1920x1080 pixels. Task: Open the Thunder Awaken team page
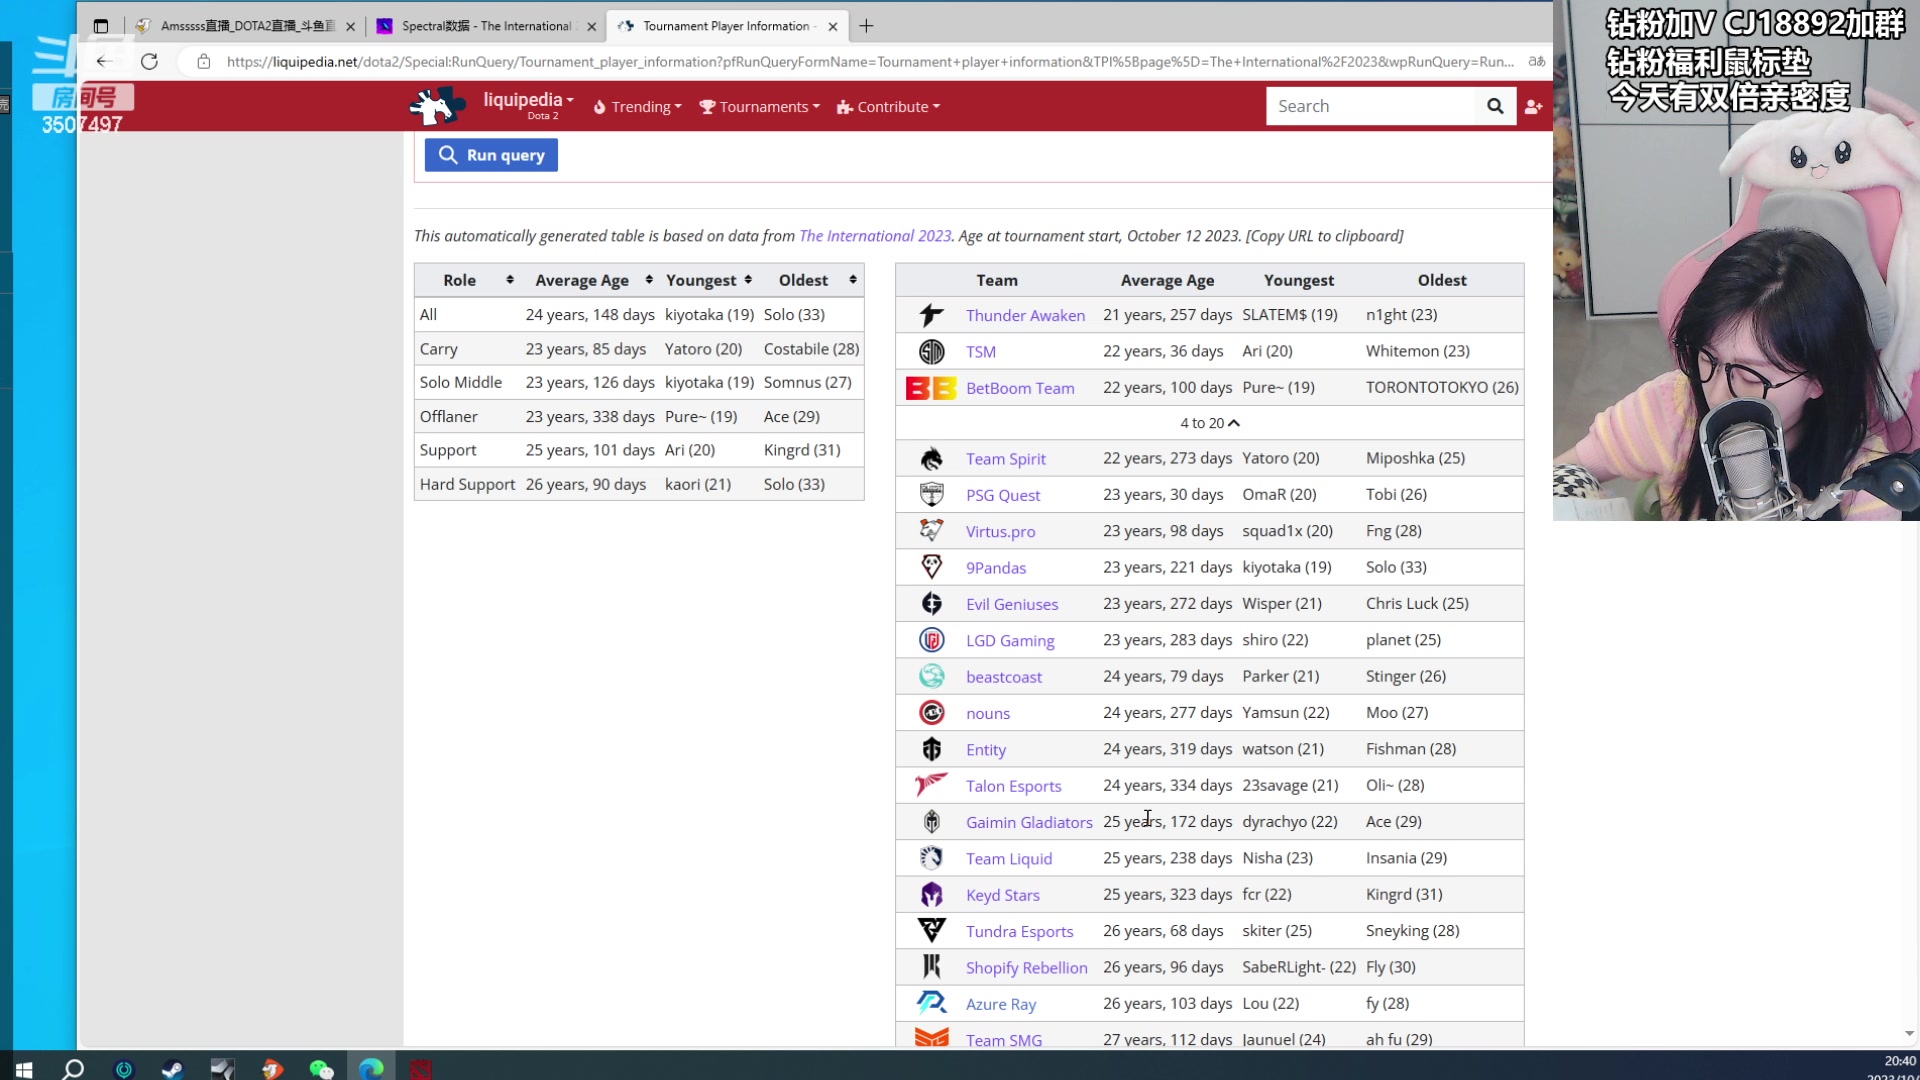(x=1025, y=315)
